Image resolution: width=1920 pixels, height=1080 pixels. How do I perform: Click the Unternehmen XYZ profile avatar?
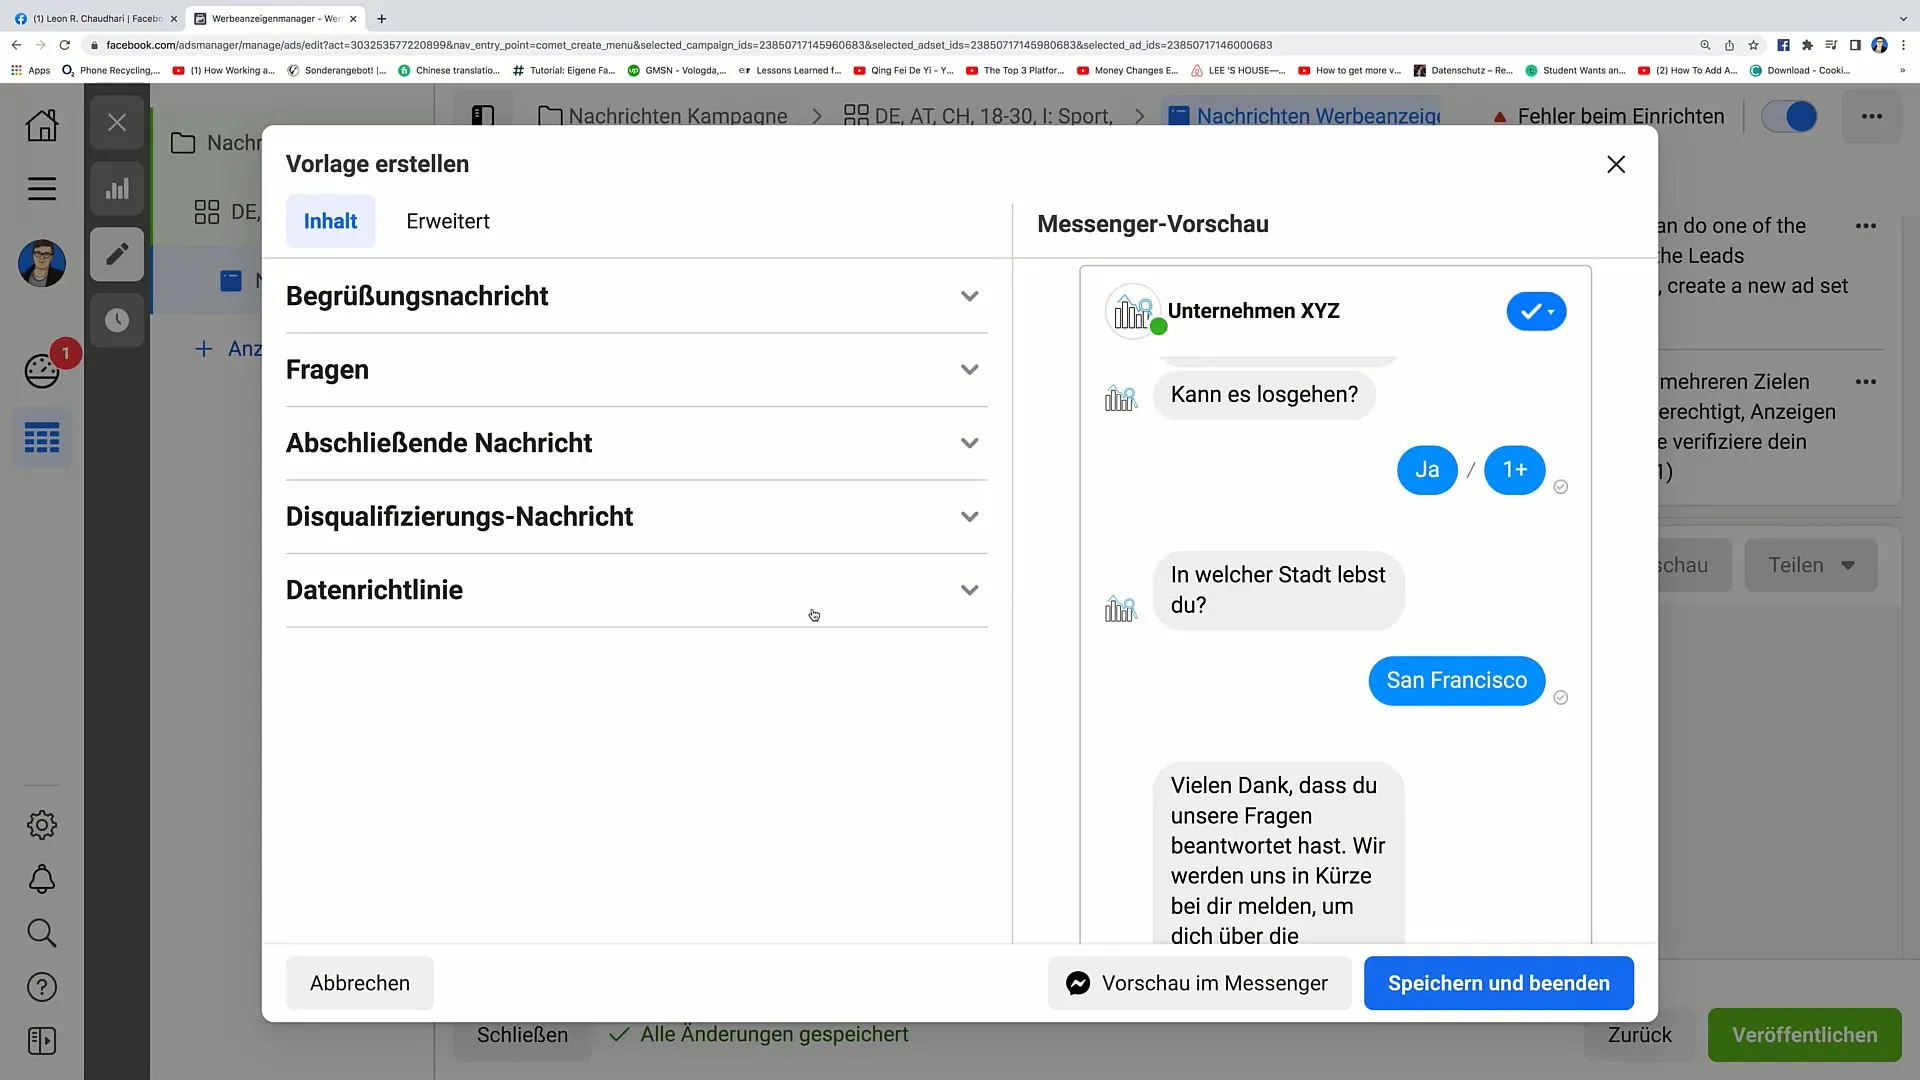coord(1132,311)
